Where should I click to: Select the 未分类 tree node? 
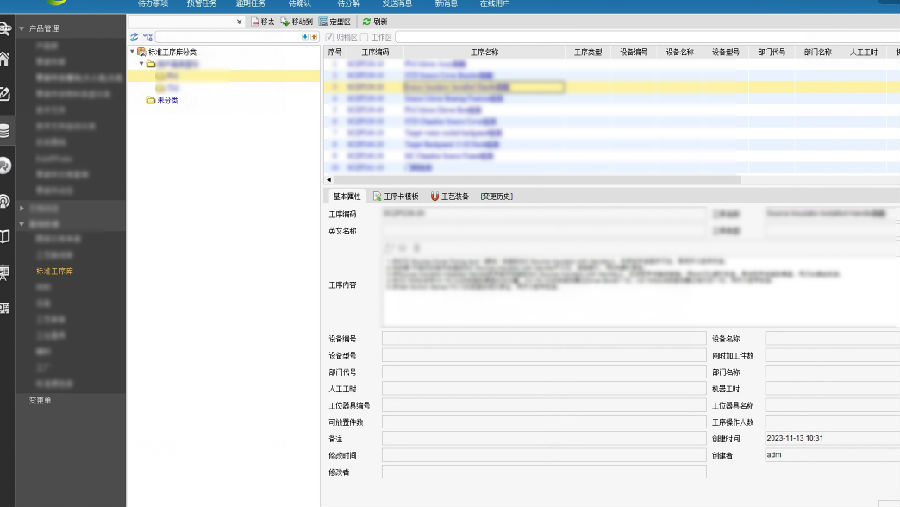(x=168, y=100)
